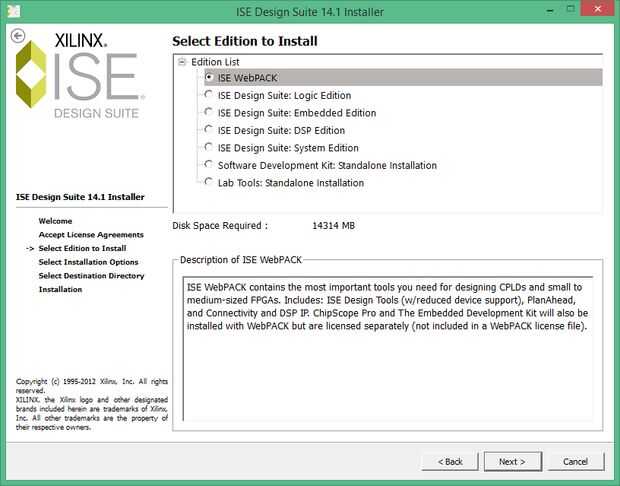This screenshot has height=486, width=620.
Task: Choose ISE Design Suite: Embedded Edition option
Action: (209, 112)
